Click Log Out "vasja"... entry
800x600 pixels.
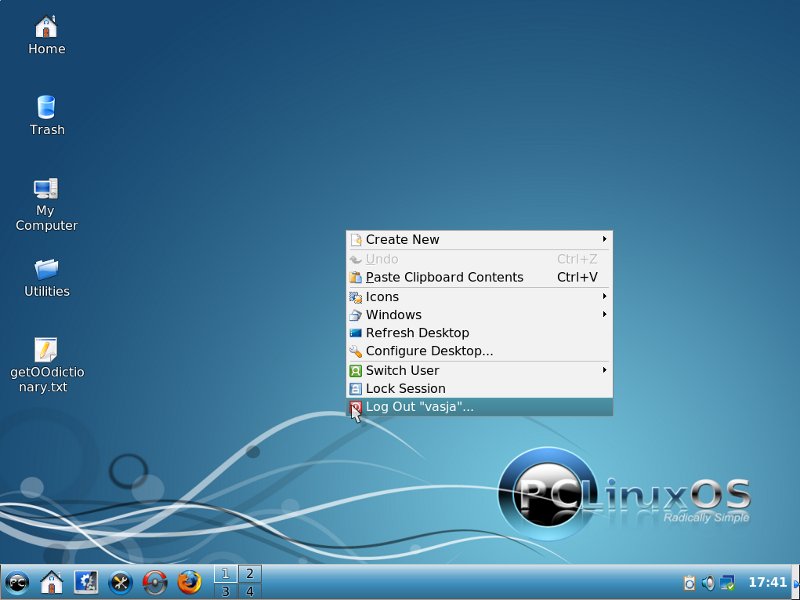pos(419,407)
